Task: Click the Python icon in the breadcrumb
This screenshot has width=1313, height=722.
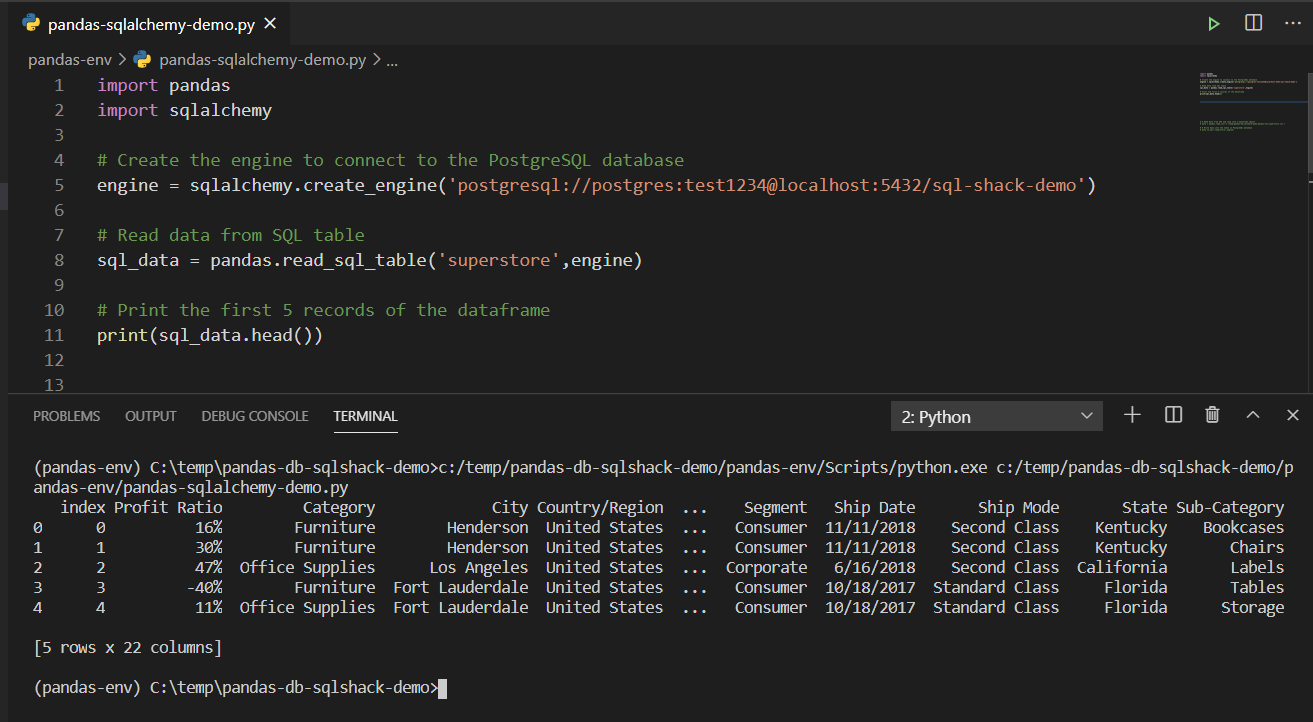Action: click(141, 59)
